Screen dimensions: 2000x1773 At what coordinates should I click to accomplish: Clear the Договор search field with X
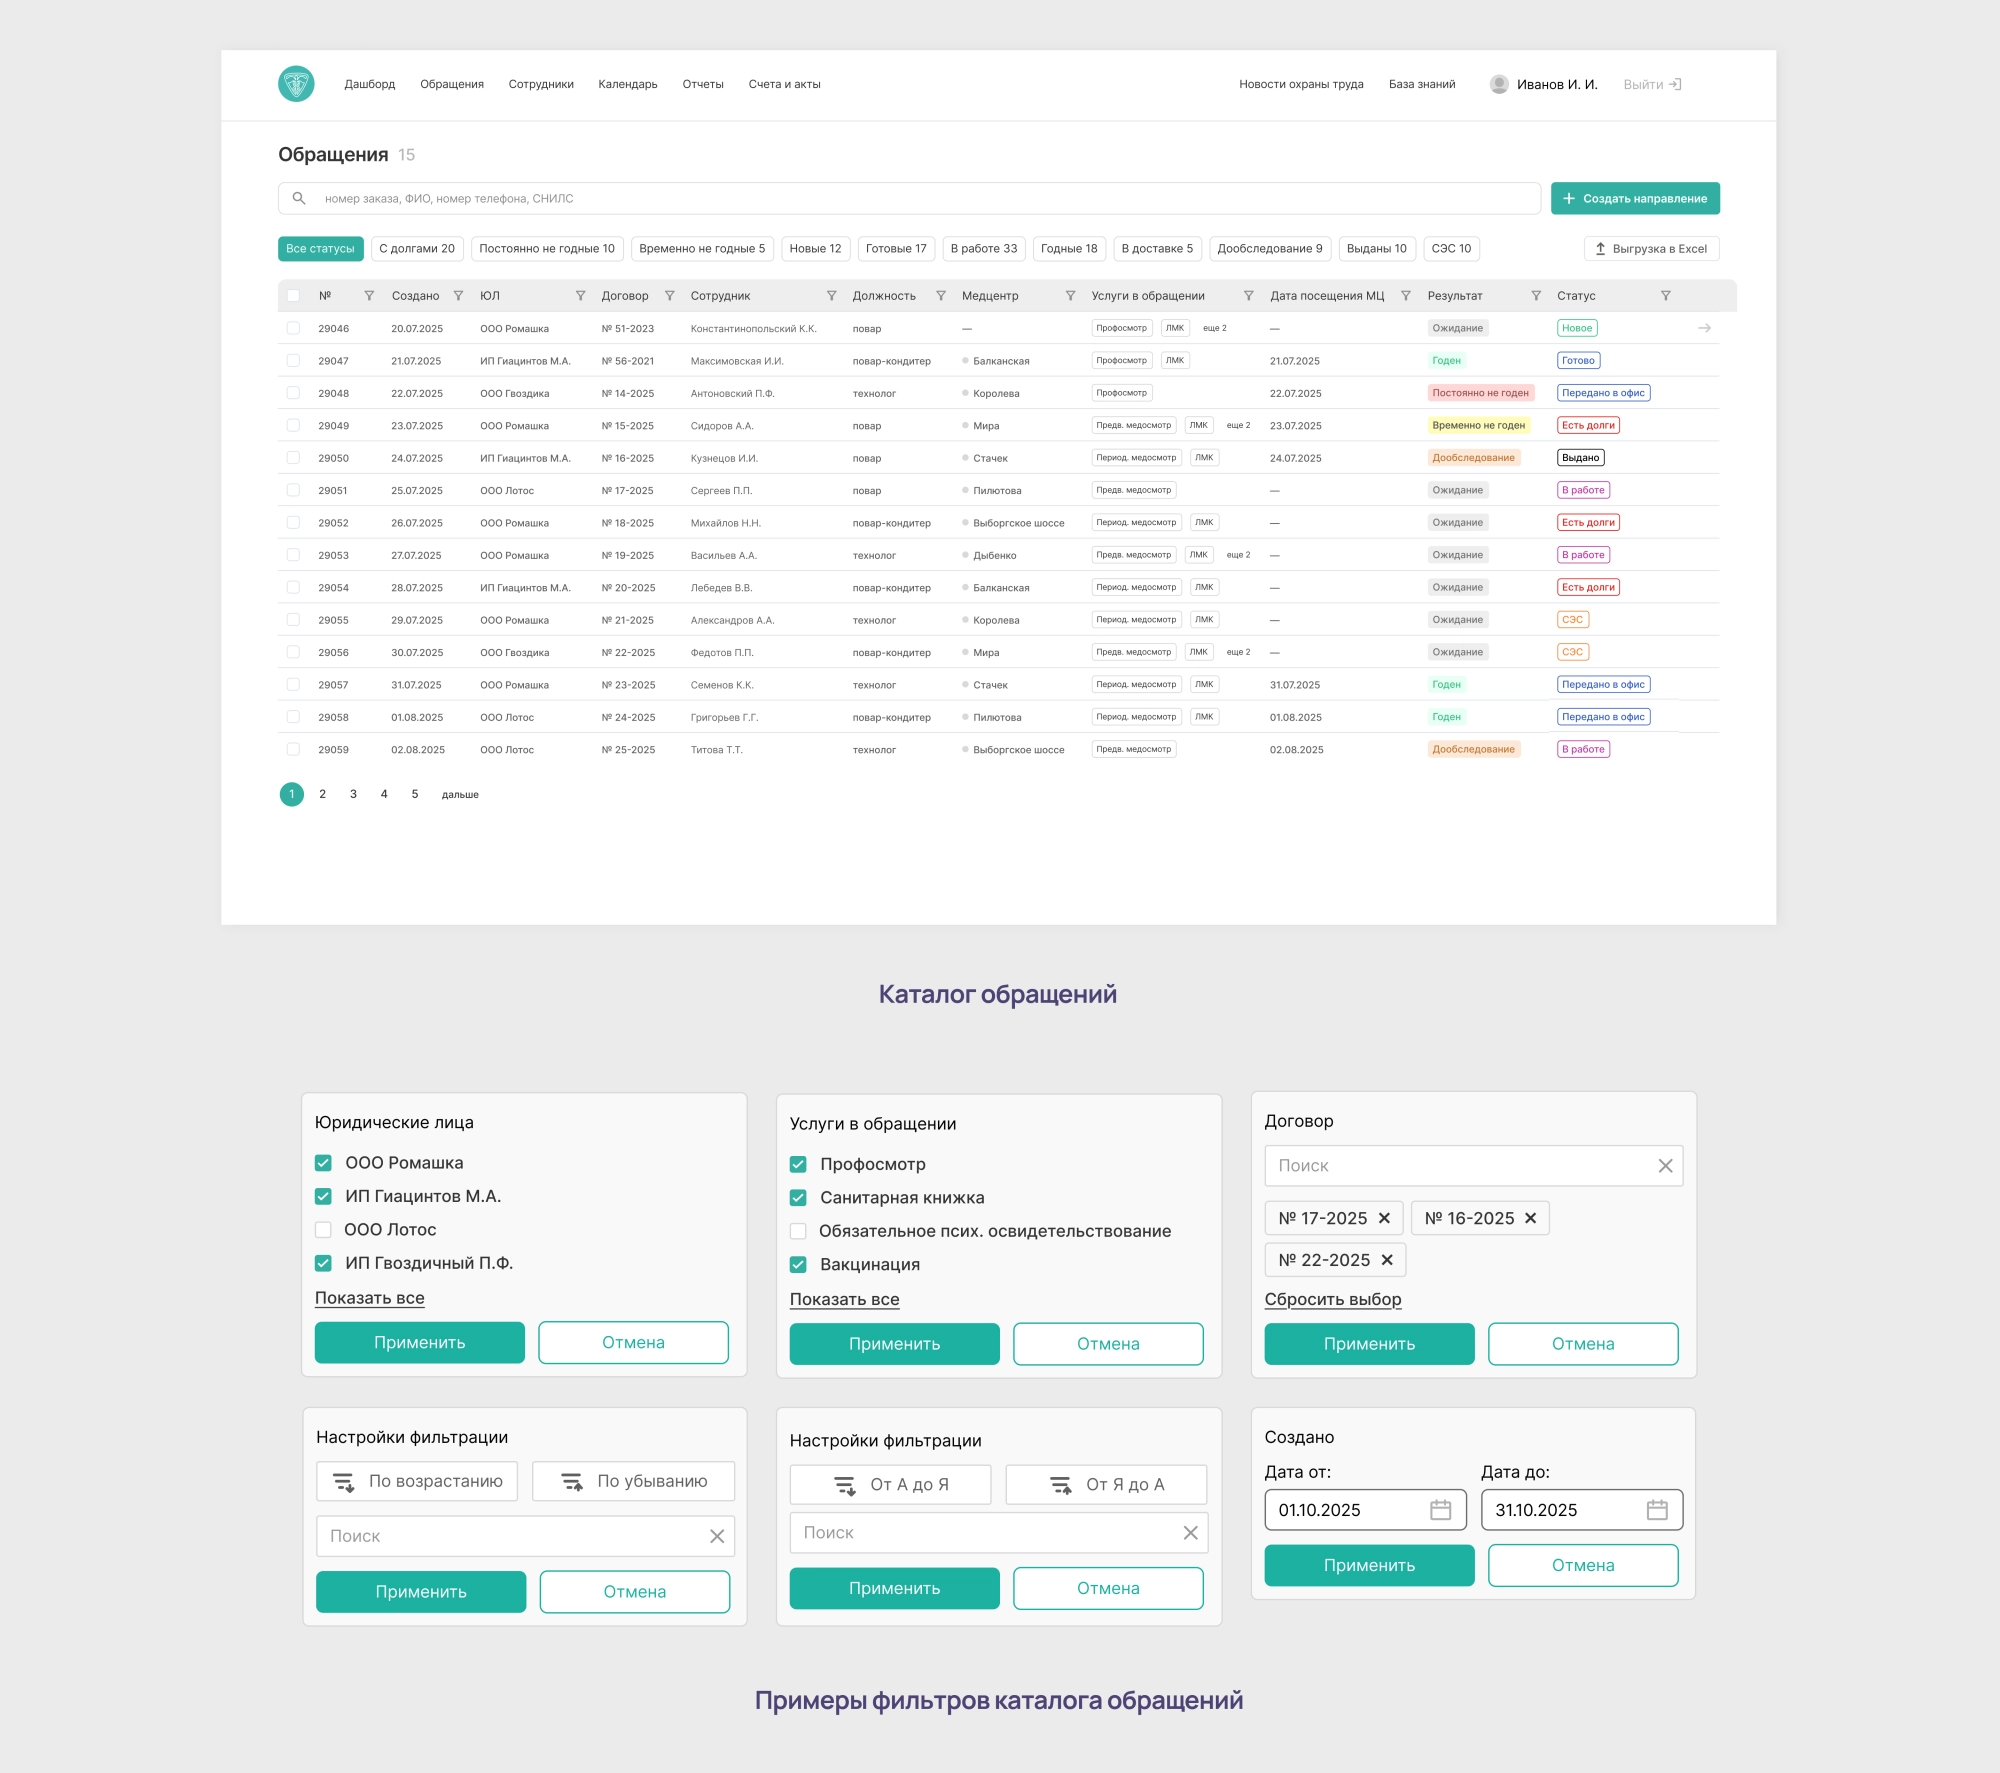[1665, 1166]
